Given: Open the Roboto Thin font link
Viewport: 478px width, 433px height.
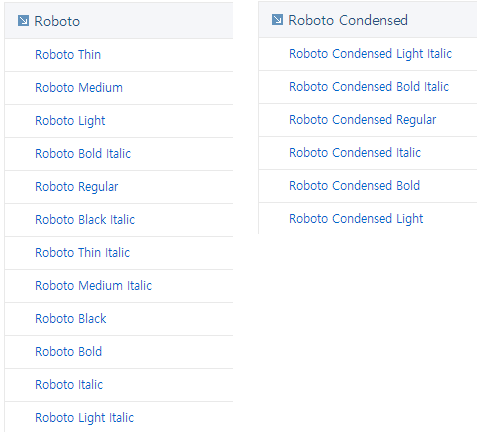Looking at the screenshot, I should pos(68,55).
